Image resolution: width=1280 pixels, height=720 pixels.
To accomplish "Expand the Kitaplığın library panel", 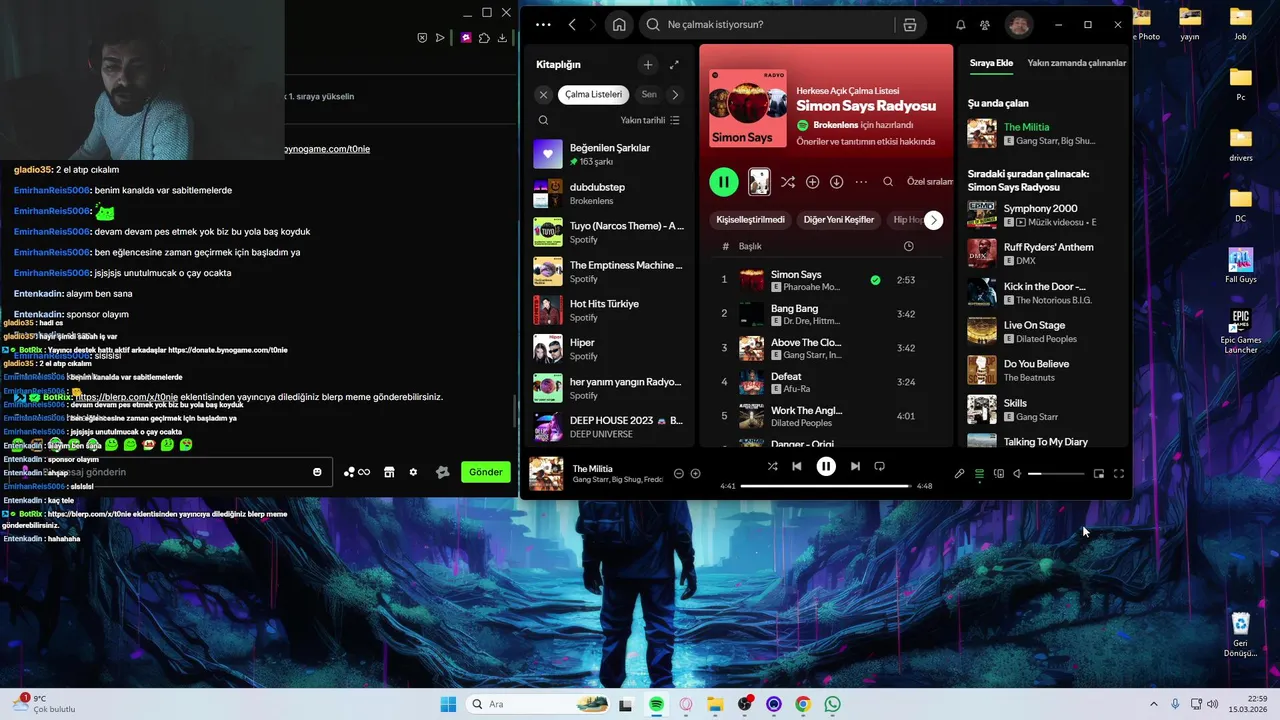I will pos(674,65).
